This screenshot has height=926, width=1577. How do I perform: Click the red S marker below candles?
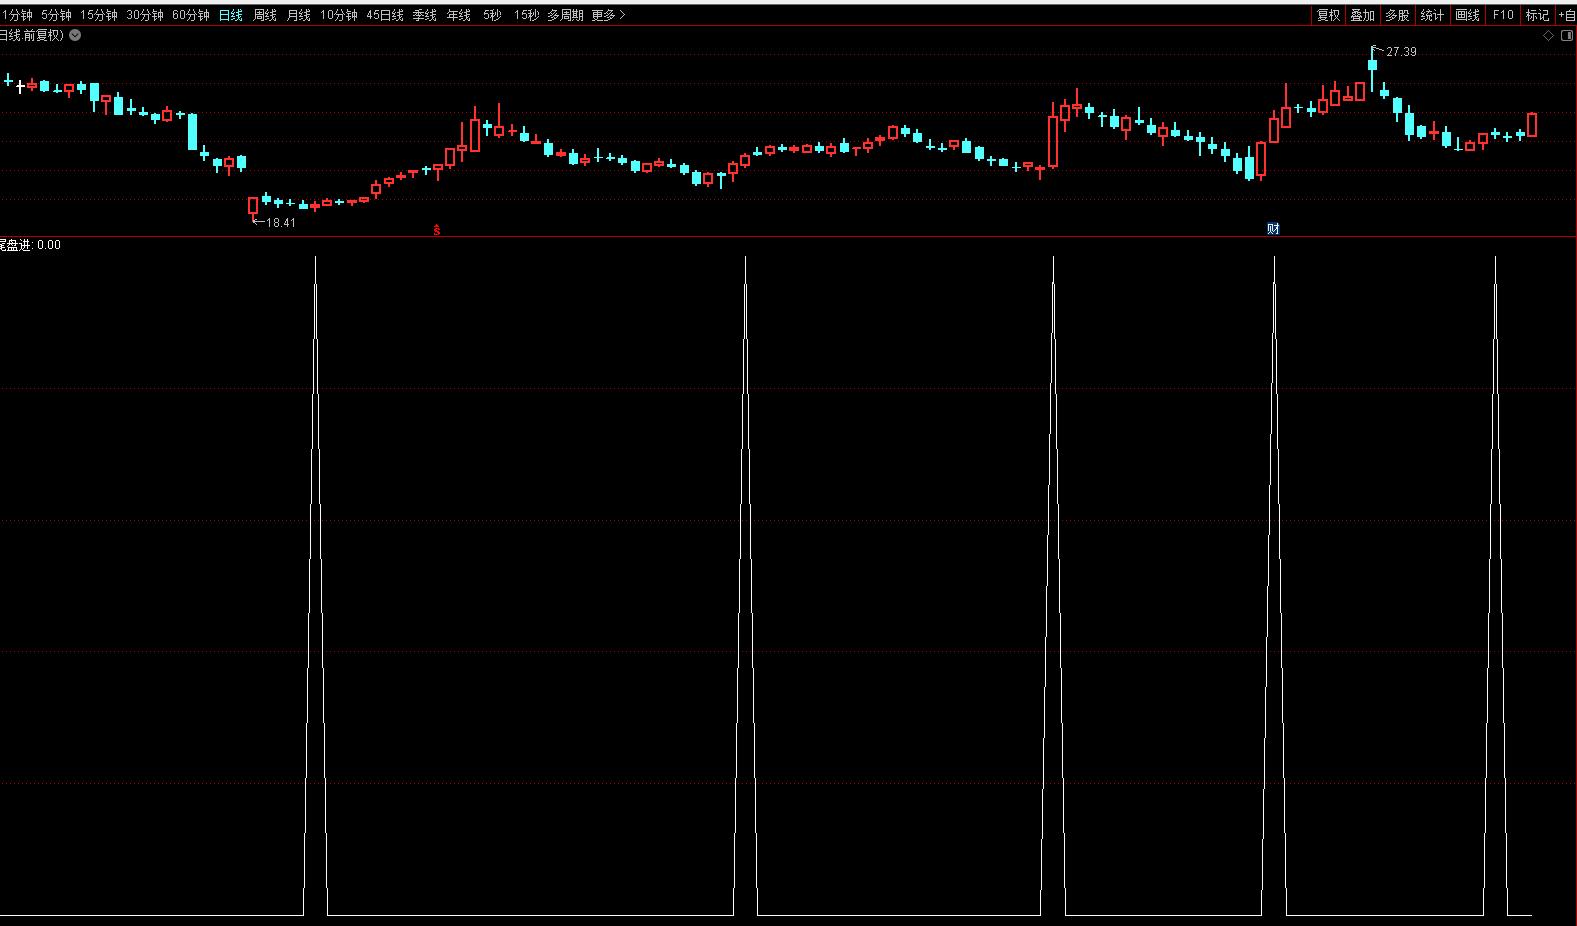[436, 230]
